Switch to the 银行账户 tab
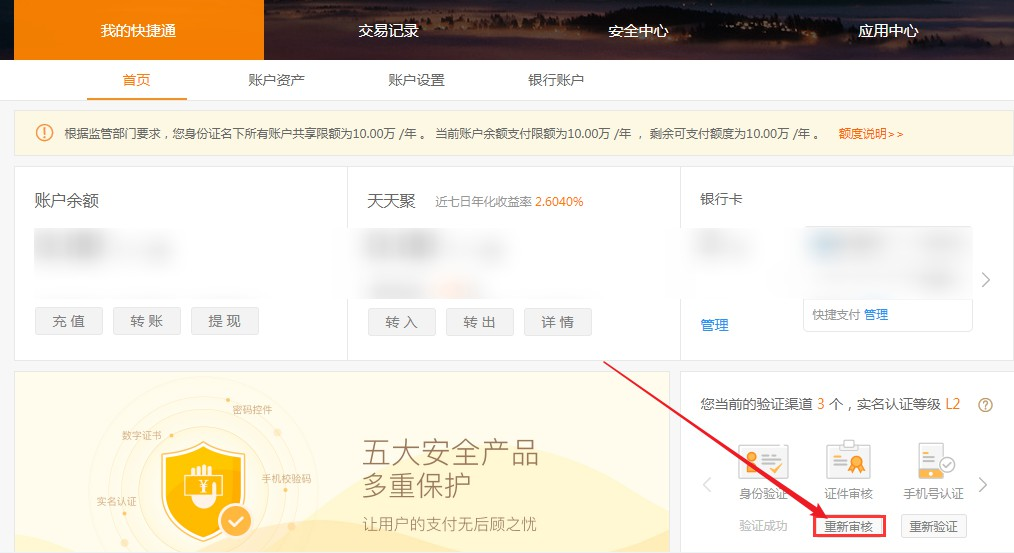This screenshot has height=553, width=1014. pos(556,80)
